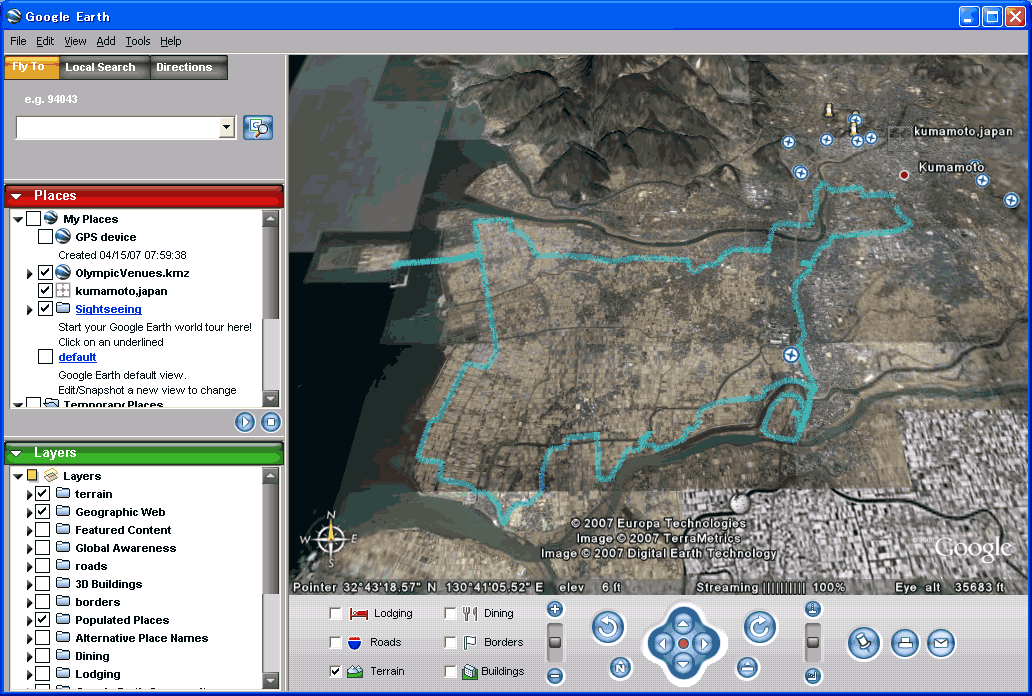Check the Dining box in bottom toolbar
The height and width of the screenshot is (696, 1032).
(450, 613)
